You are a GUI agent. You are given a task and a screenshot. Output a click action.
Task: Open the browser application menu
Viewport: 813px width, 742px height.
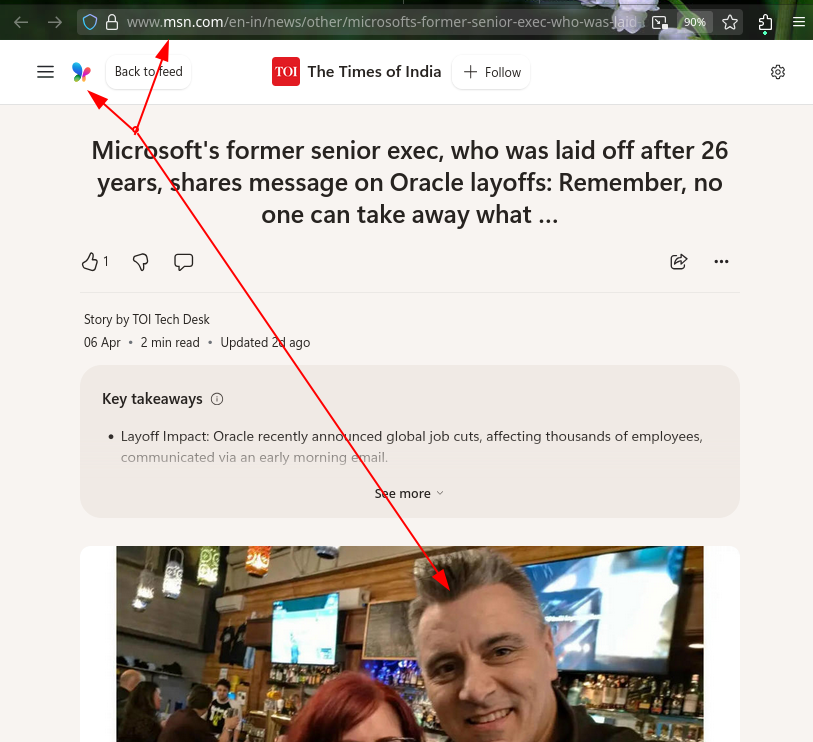tap(797, 22)
